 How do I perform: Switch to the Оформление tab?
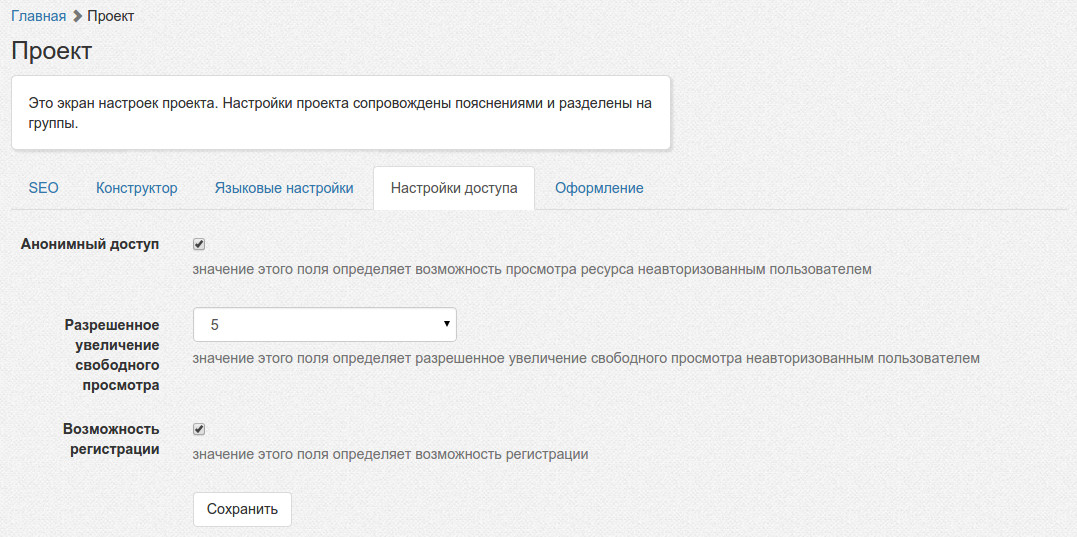[599, 188]
